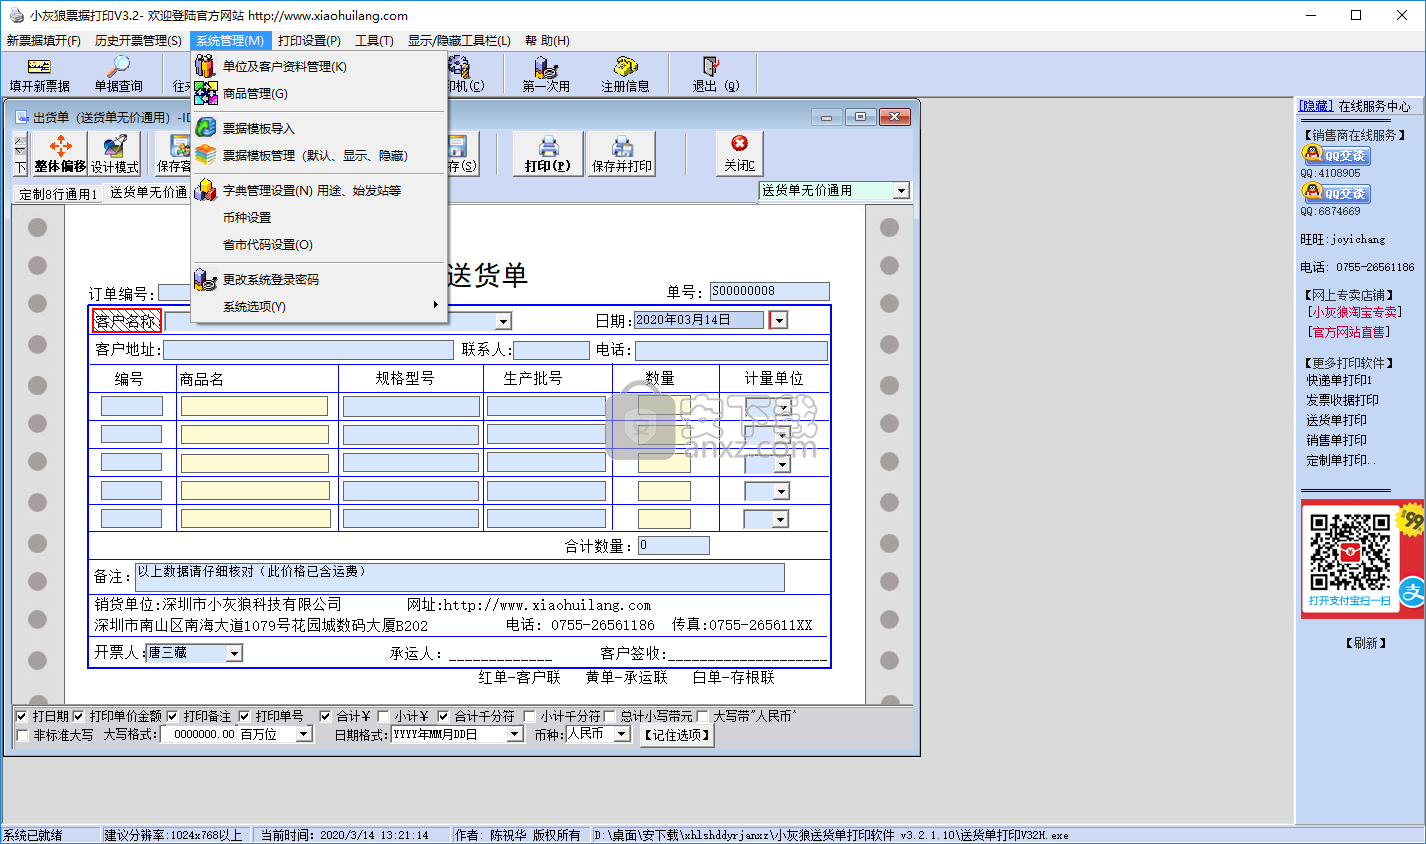The width and height of the screenshot is (1426, 844).
Task: Enable the 小计¥ checkbox
Action: 383,716
